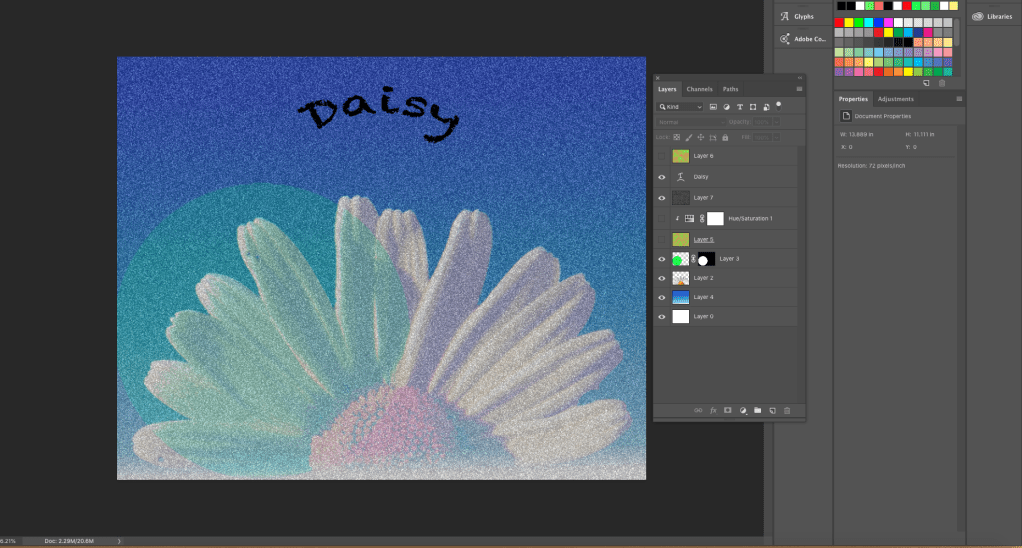The width and height of the screenshot is (1022, 548).
Task: Open the Libraries panel
Action: click(x=992, y=16)
